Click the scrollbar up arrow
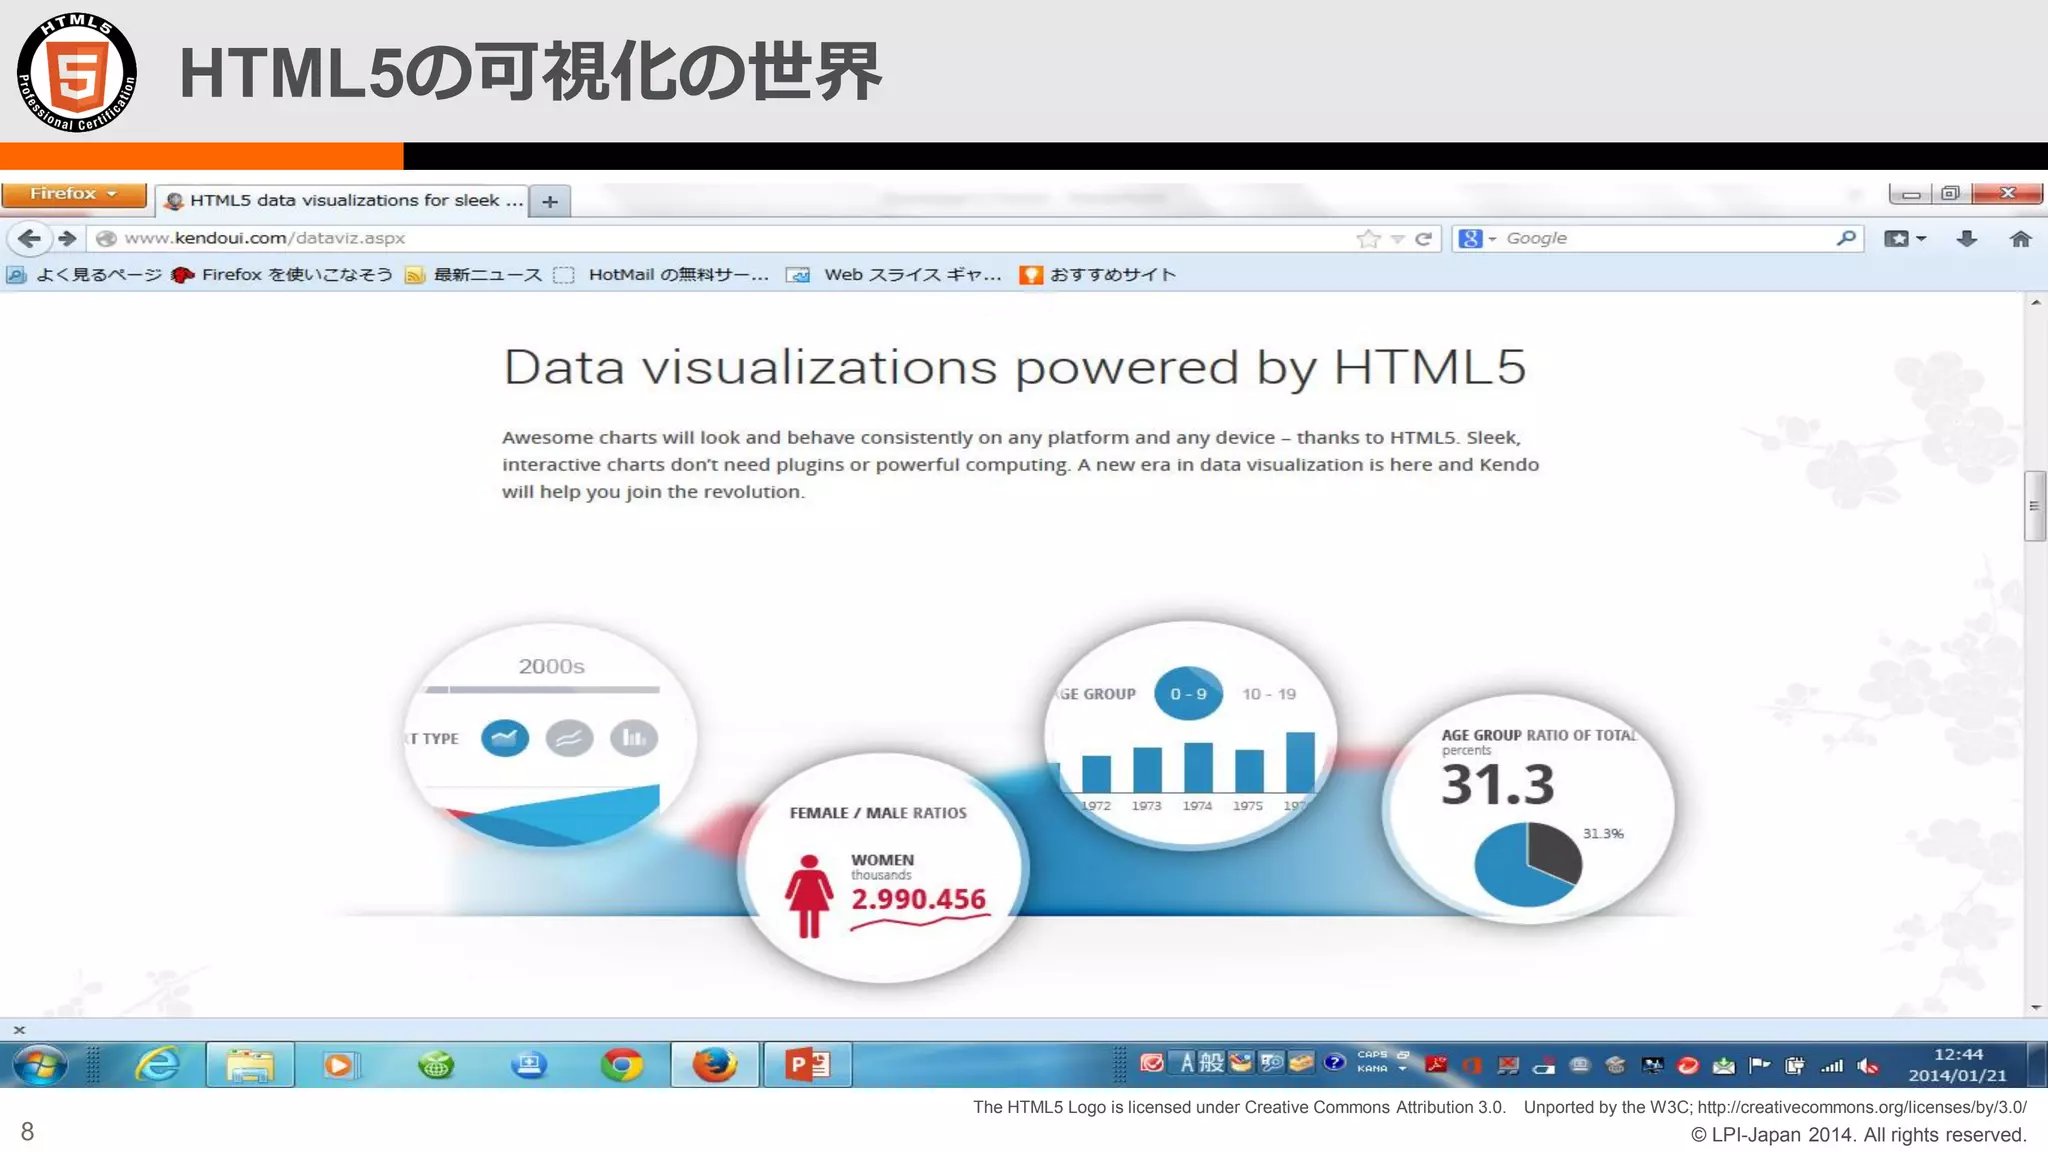This screenshot has width=2048, height=1152. coord(2036,302)
